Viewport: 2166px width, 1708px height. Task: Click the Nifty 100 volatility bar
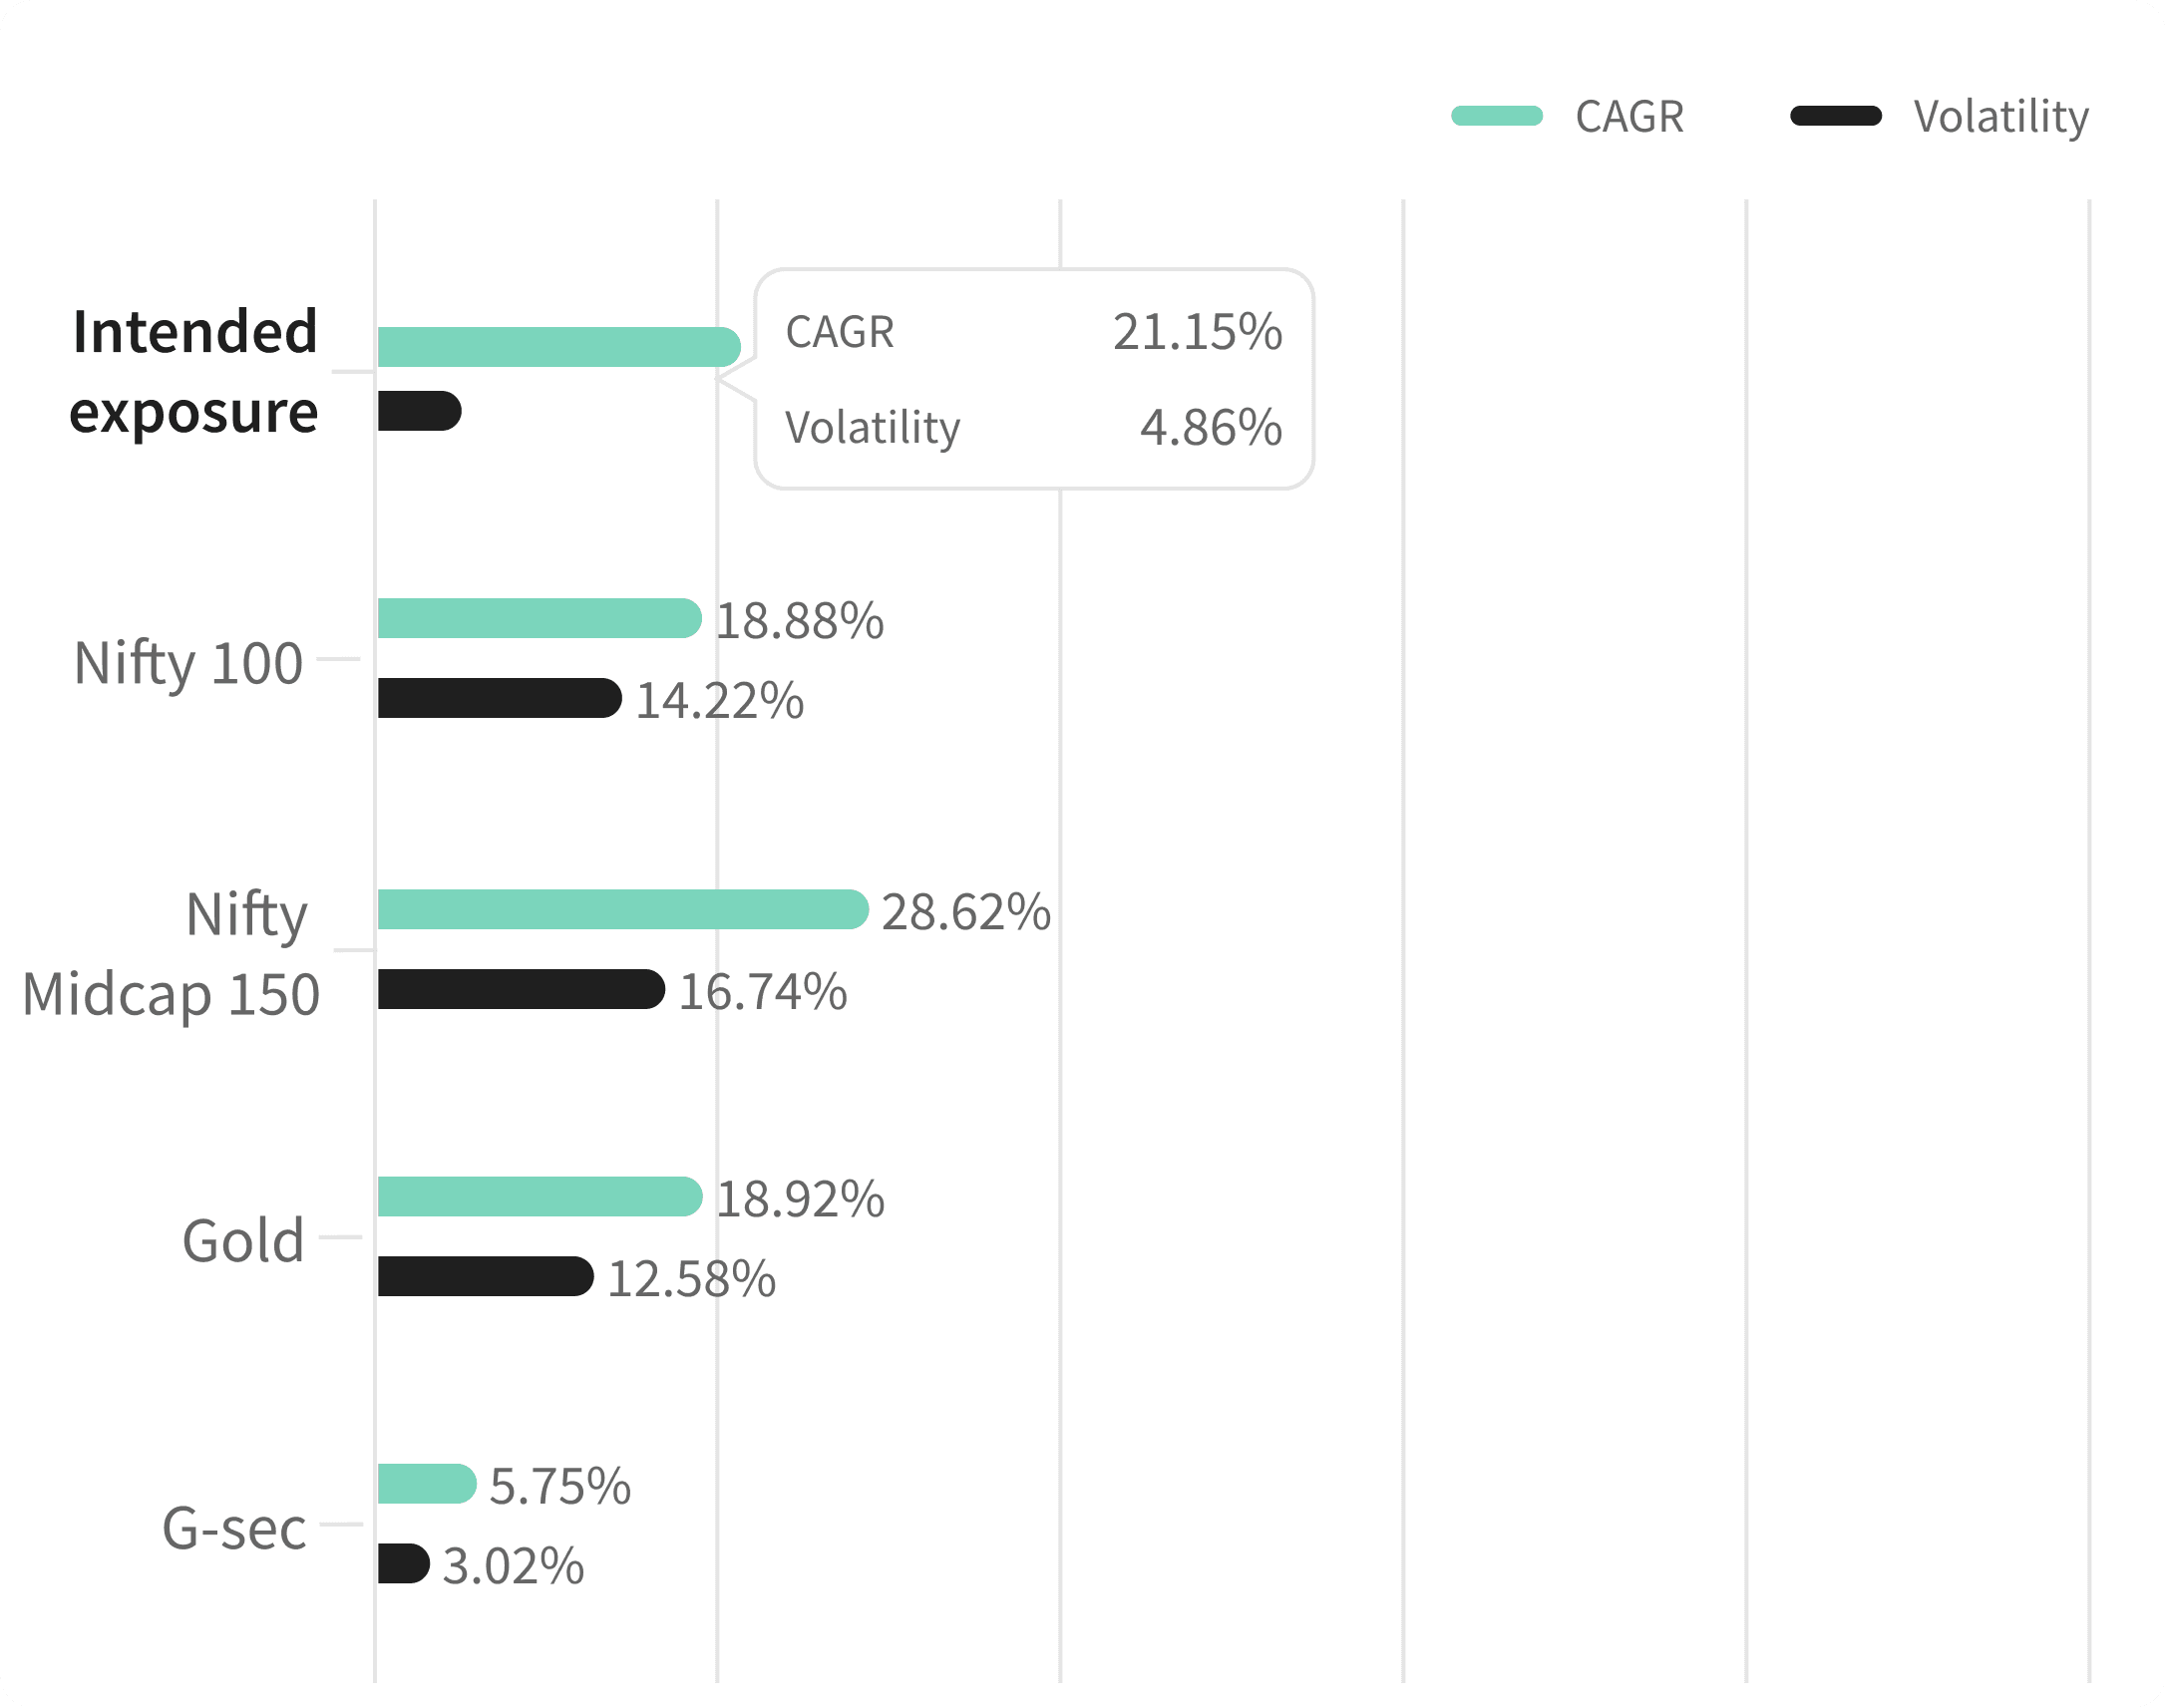pos(498,698)
